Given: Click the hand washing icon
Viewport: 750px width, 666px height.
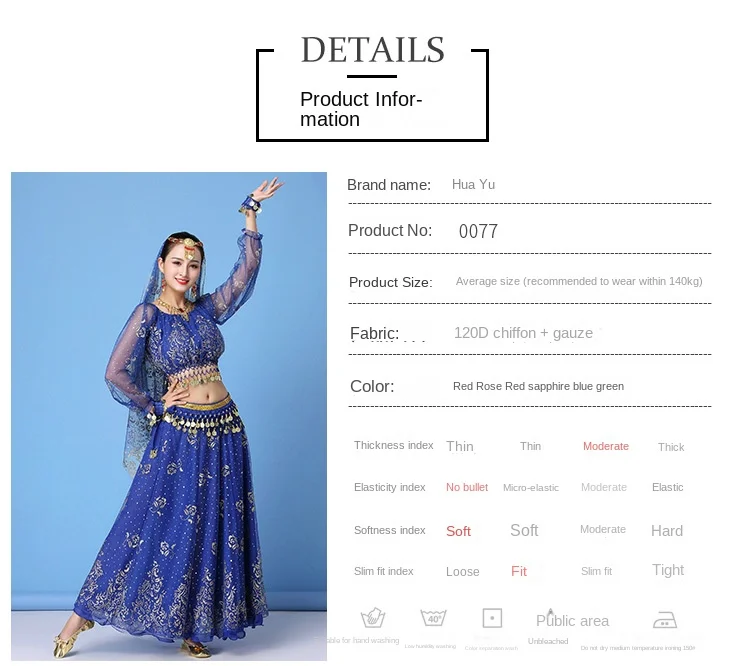Looking at the screenshot, I should 373,618.
